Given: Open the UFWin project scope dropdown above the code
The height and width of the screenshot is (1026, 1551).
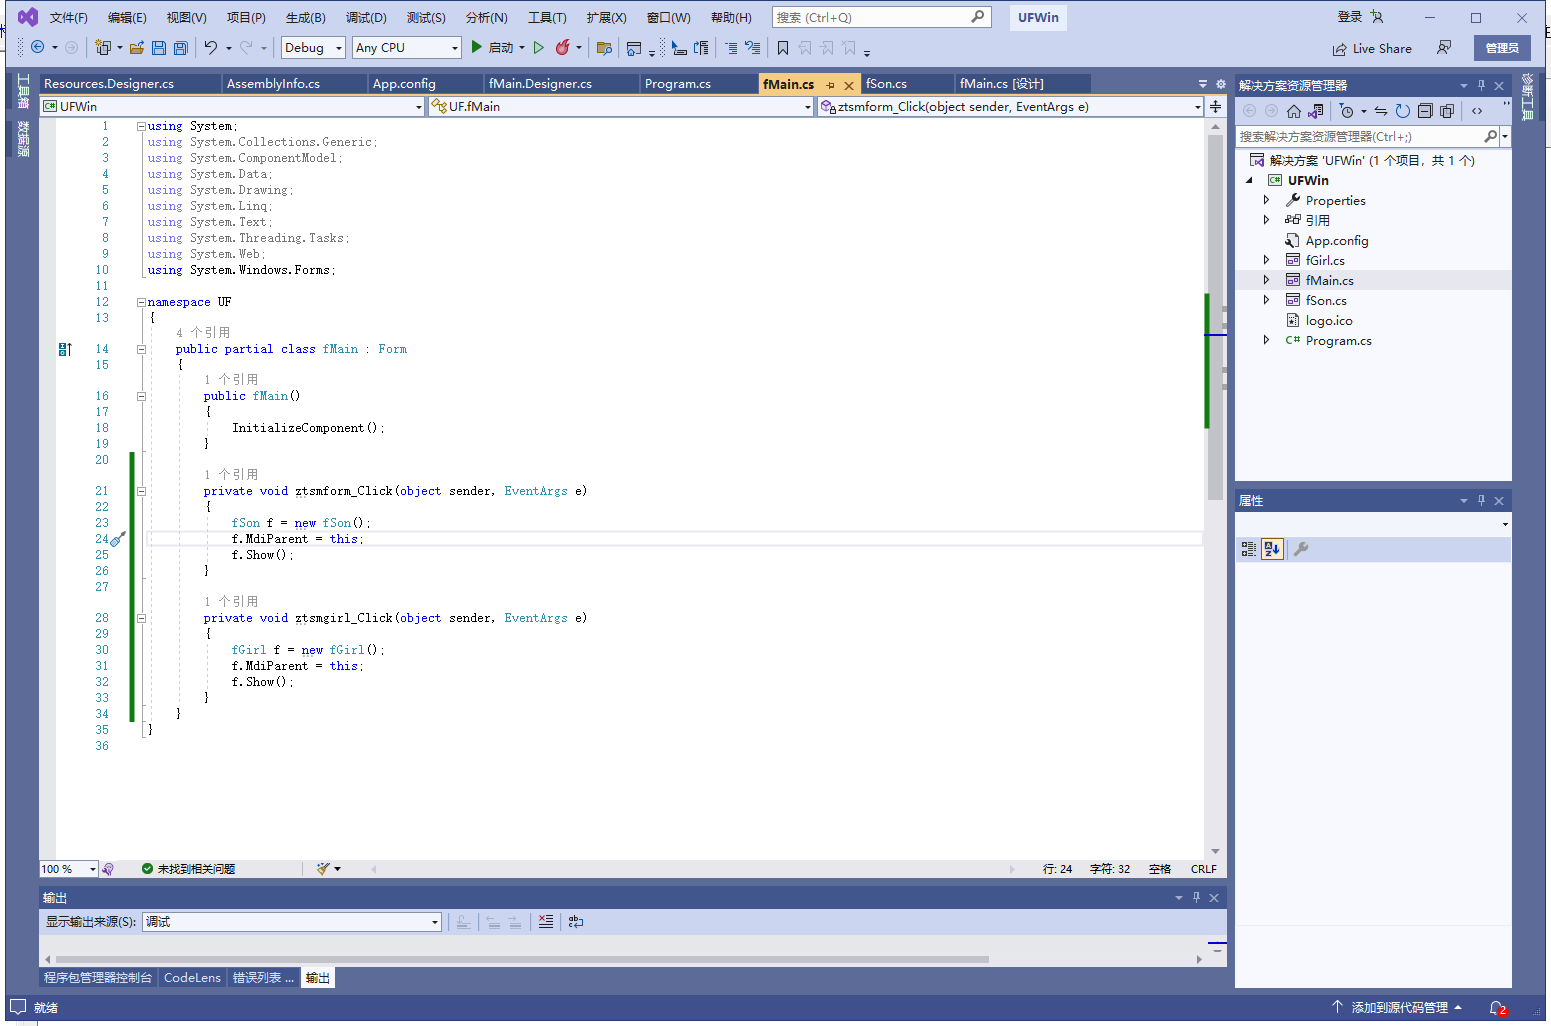Looking at the screenshot, I should (x=233, y=106).
